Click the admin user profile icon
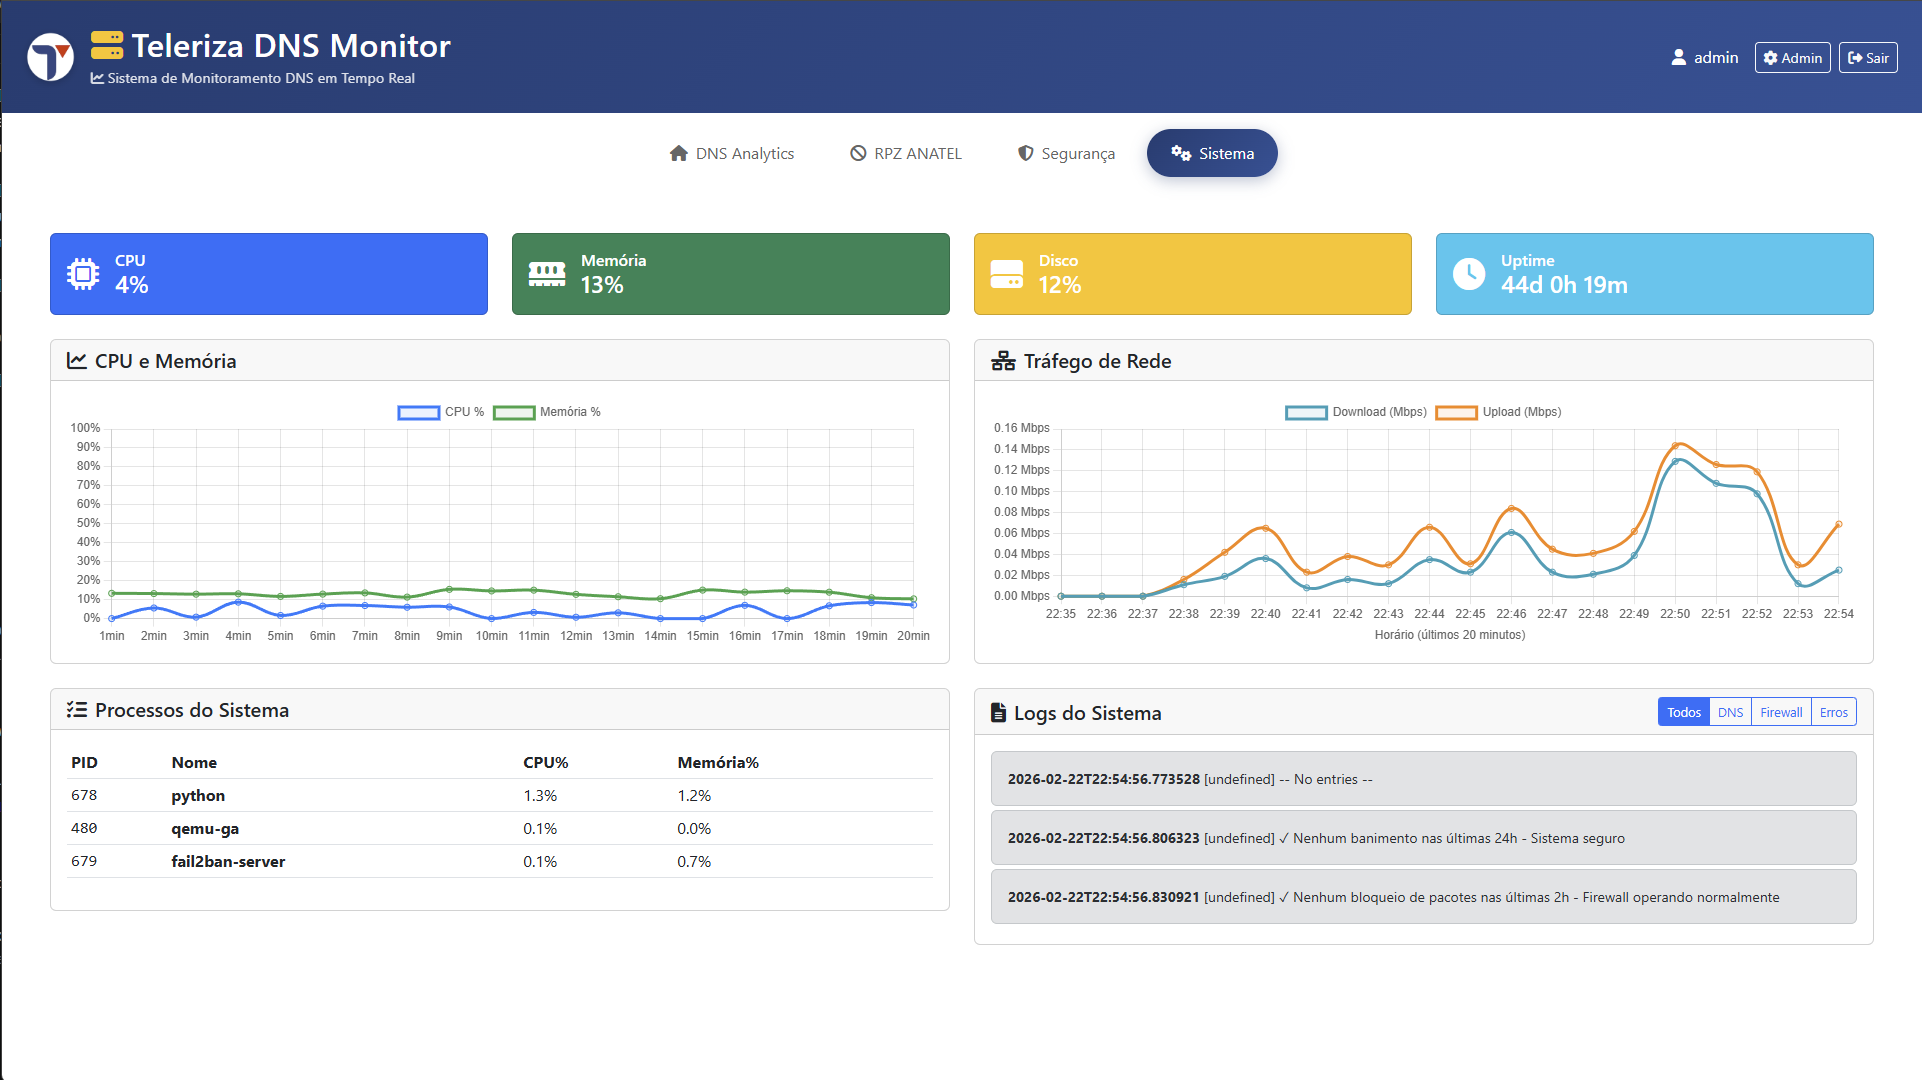The height and width of the screenshot is (1080, 1922). pyautogui.click(x=1678, y=58)
